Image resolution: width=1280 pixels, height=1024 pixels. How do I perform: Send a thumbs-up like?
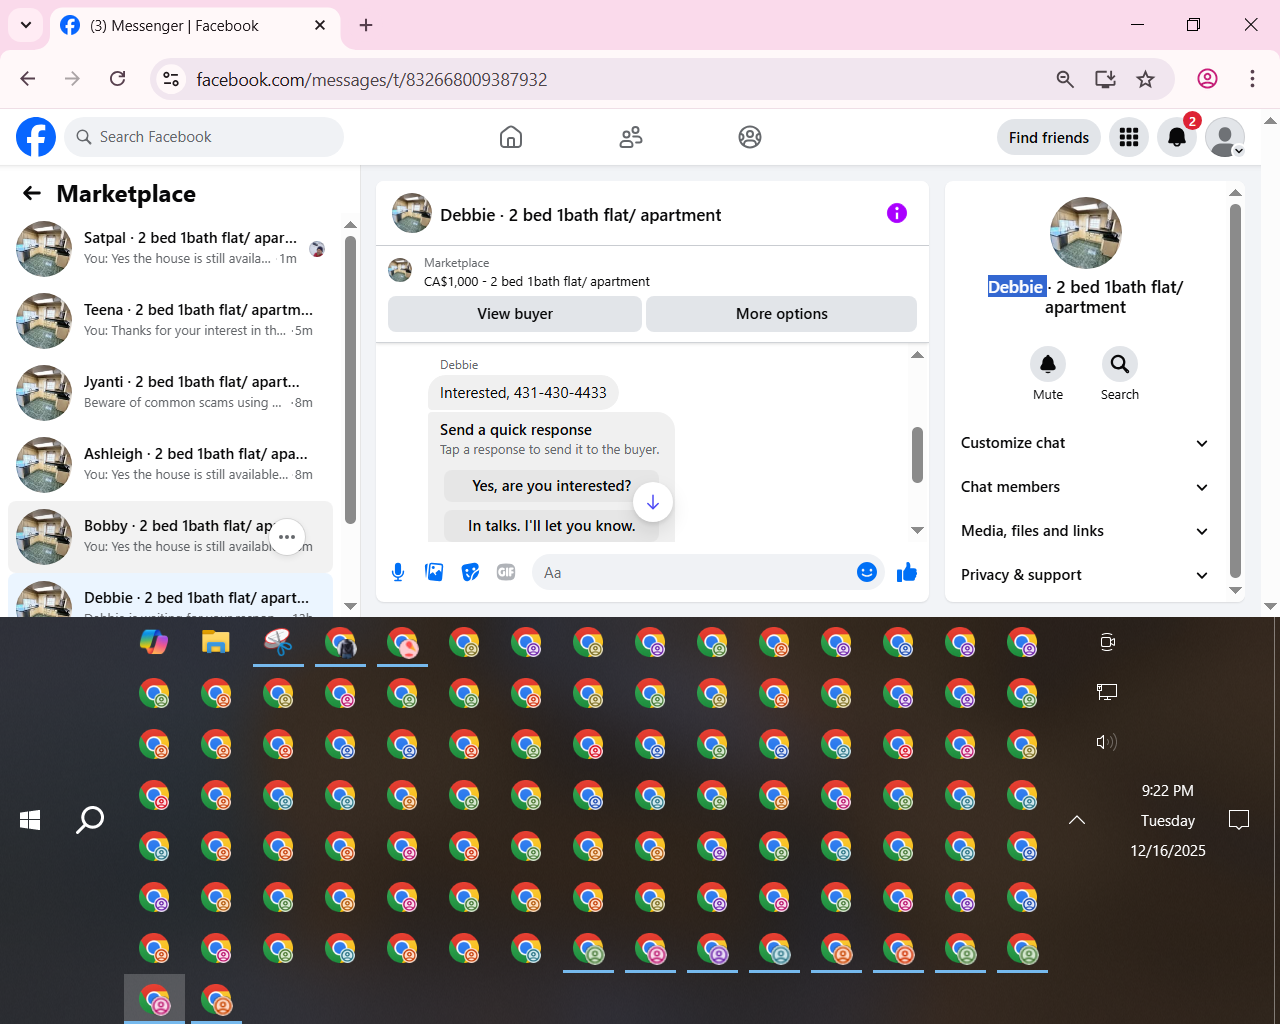click(x=907, y=572)
